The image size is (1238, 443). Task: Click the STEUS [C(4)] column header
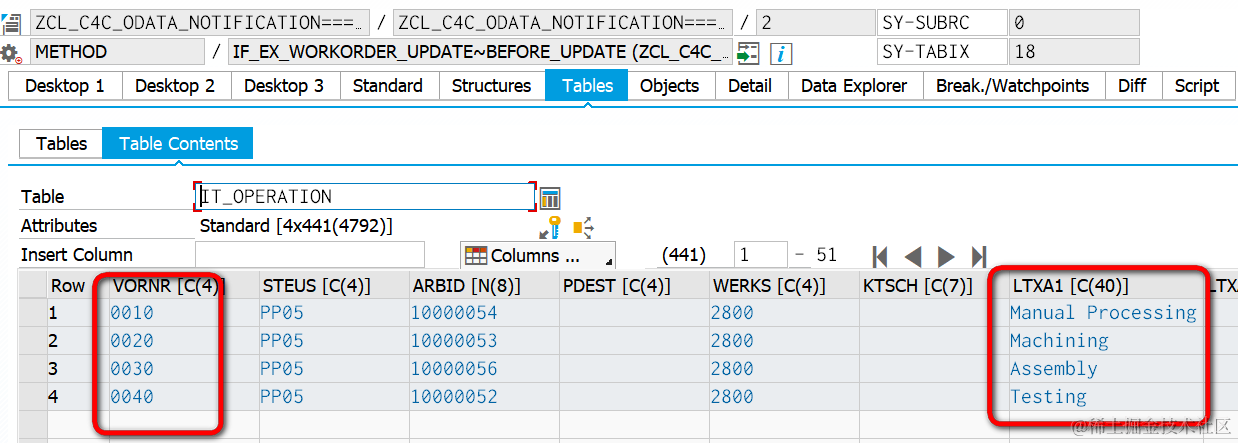(334, 286)
